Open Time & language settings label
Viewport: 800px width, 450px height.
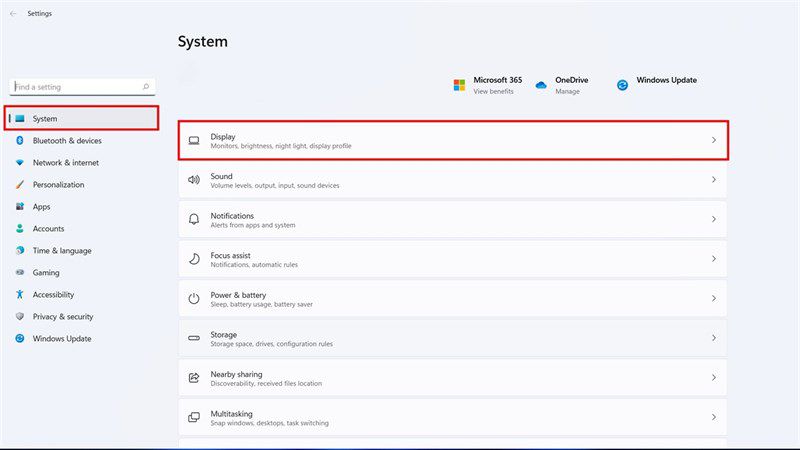(62, 251)
